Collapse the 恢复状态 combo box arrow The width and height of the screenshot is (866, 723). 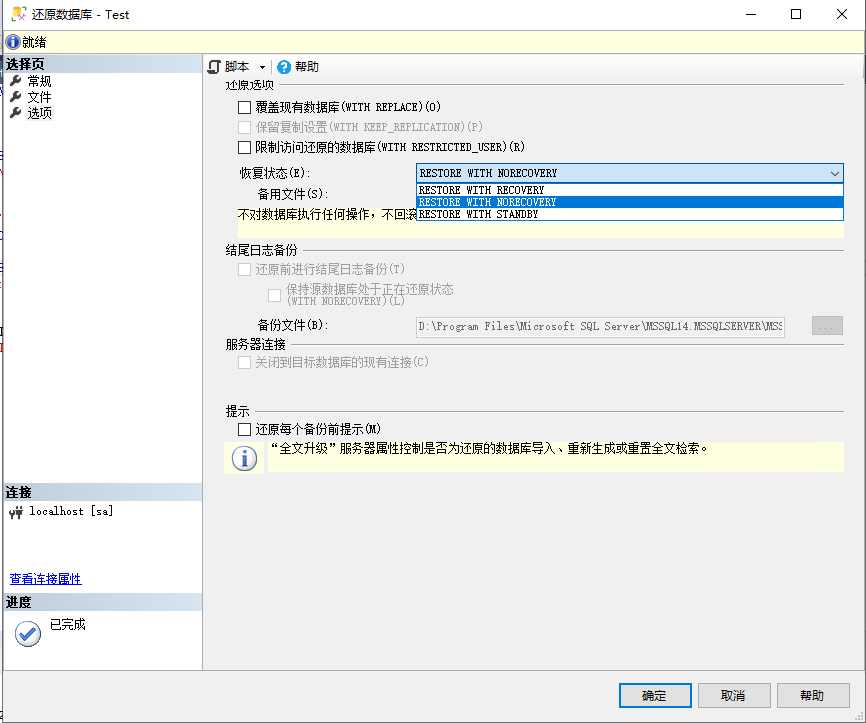click(835, 173)
